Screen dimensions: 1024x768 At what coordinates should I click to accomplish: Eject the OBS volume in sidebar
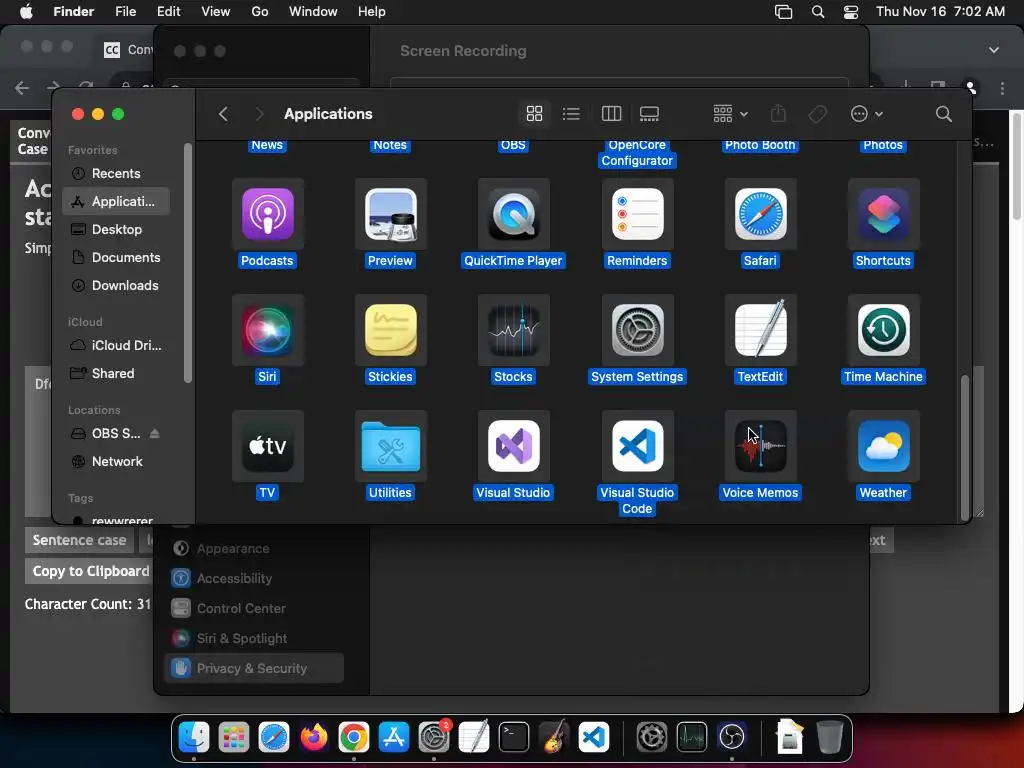154,433
